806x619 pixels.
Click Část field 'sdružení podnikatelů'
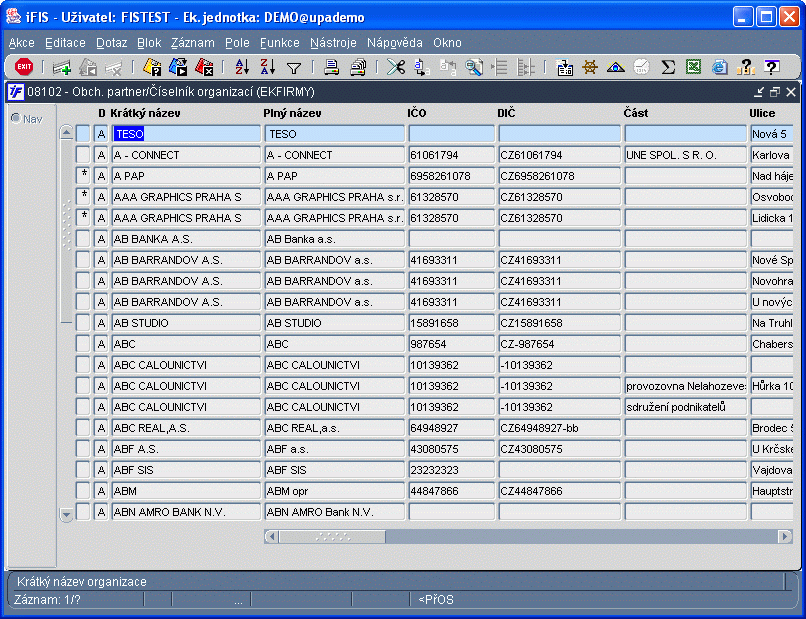(x=685, y=407)
